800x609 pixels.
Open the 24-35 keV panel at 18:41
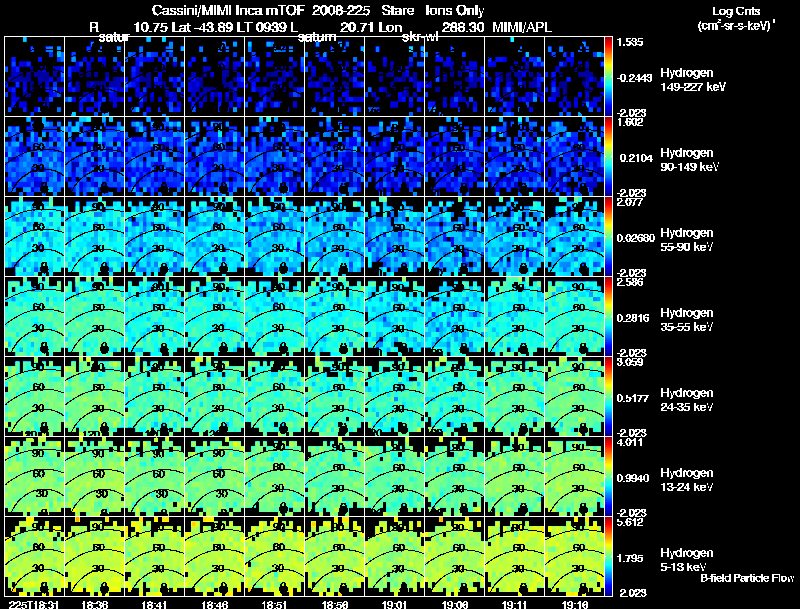(x=155, y=397)
